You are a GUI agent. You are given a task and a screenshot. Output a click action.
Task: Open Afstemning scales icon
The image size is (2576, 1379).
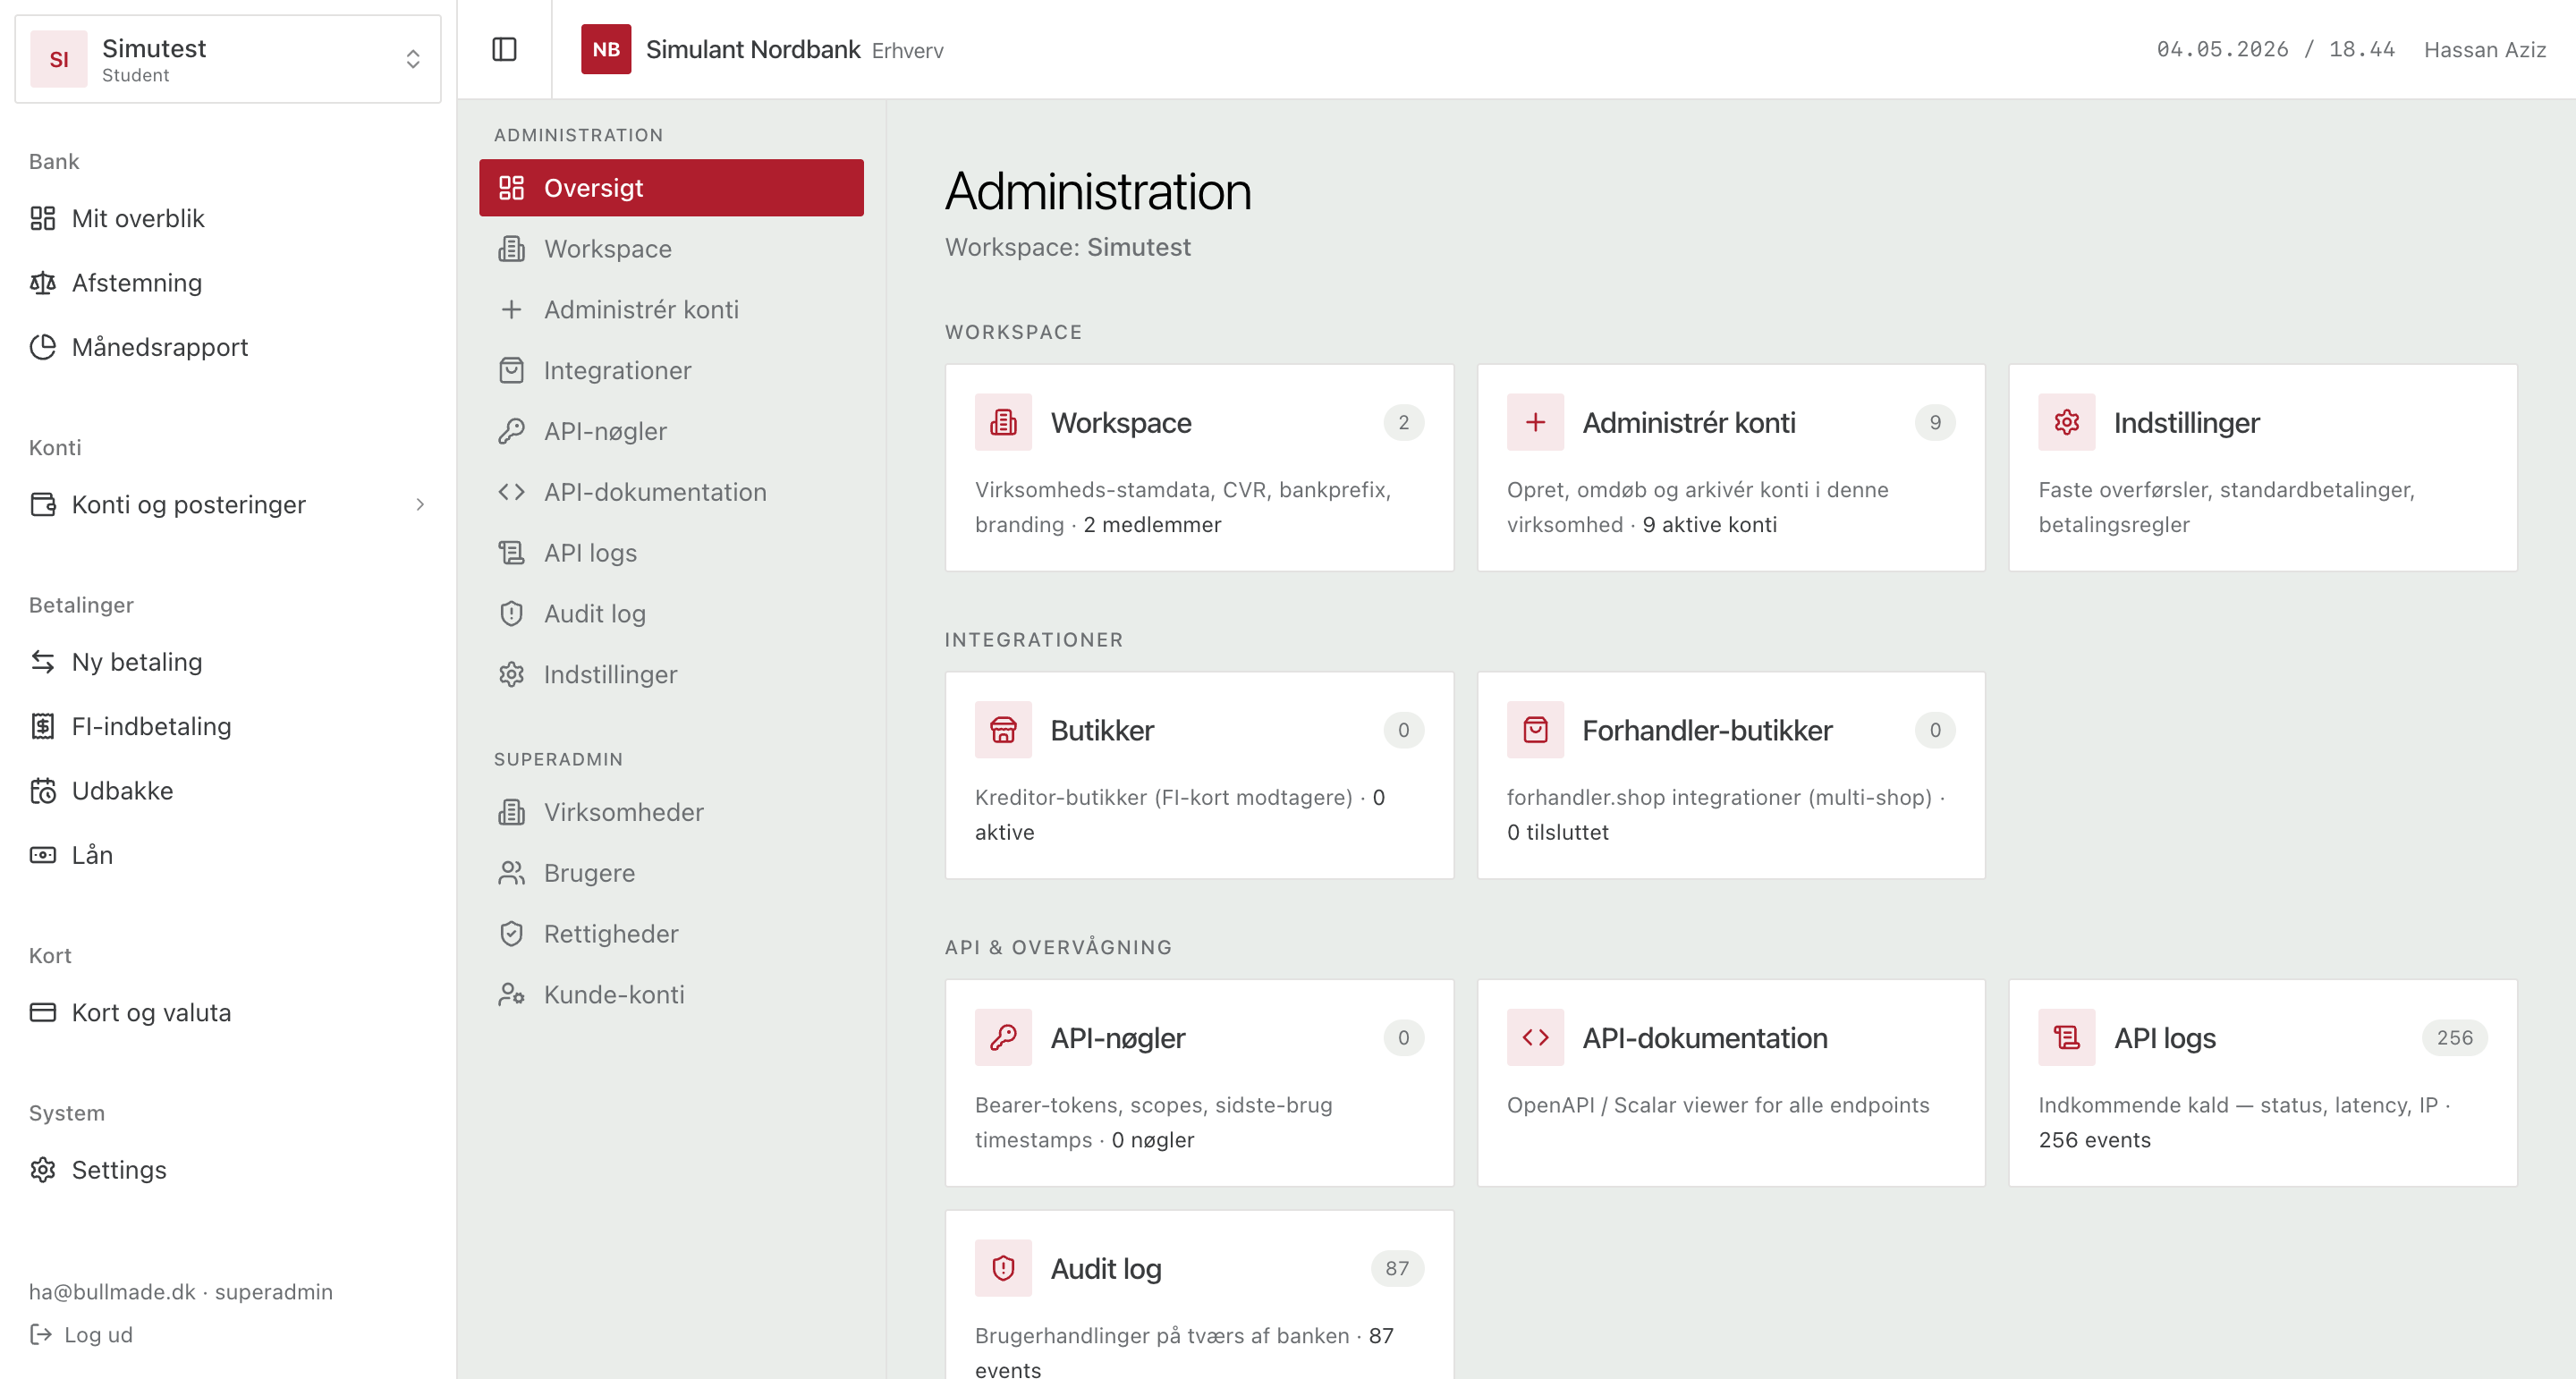click(x=43, y=283)
